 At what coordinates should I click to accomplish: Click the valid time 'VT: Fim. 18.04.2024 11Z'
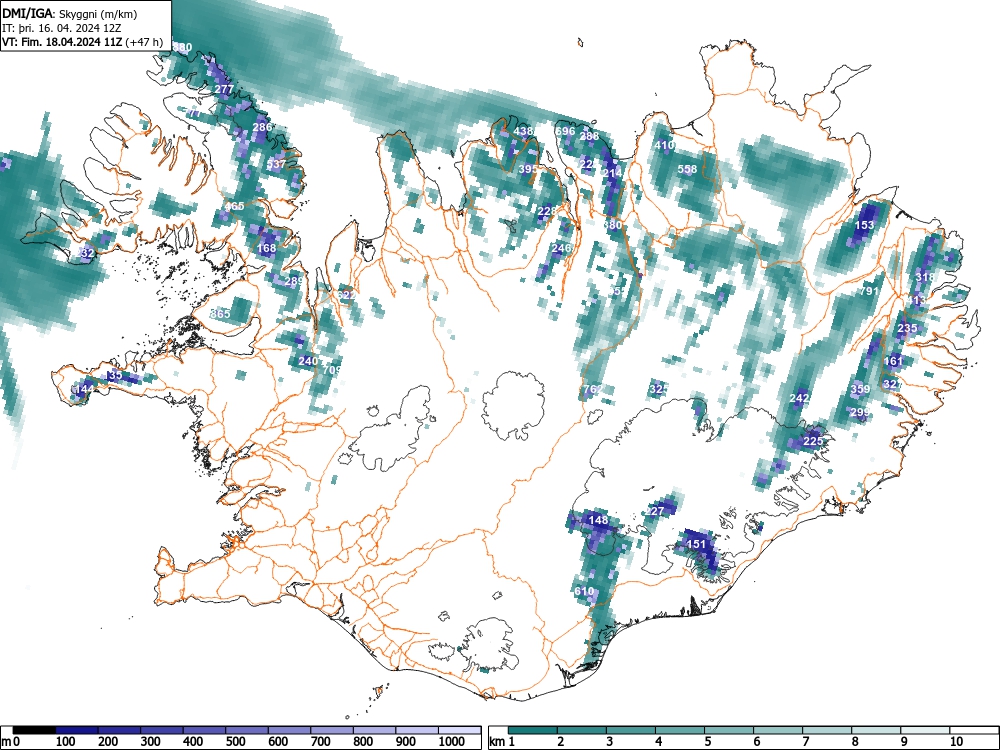tap(63, 43)
